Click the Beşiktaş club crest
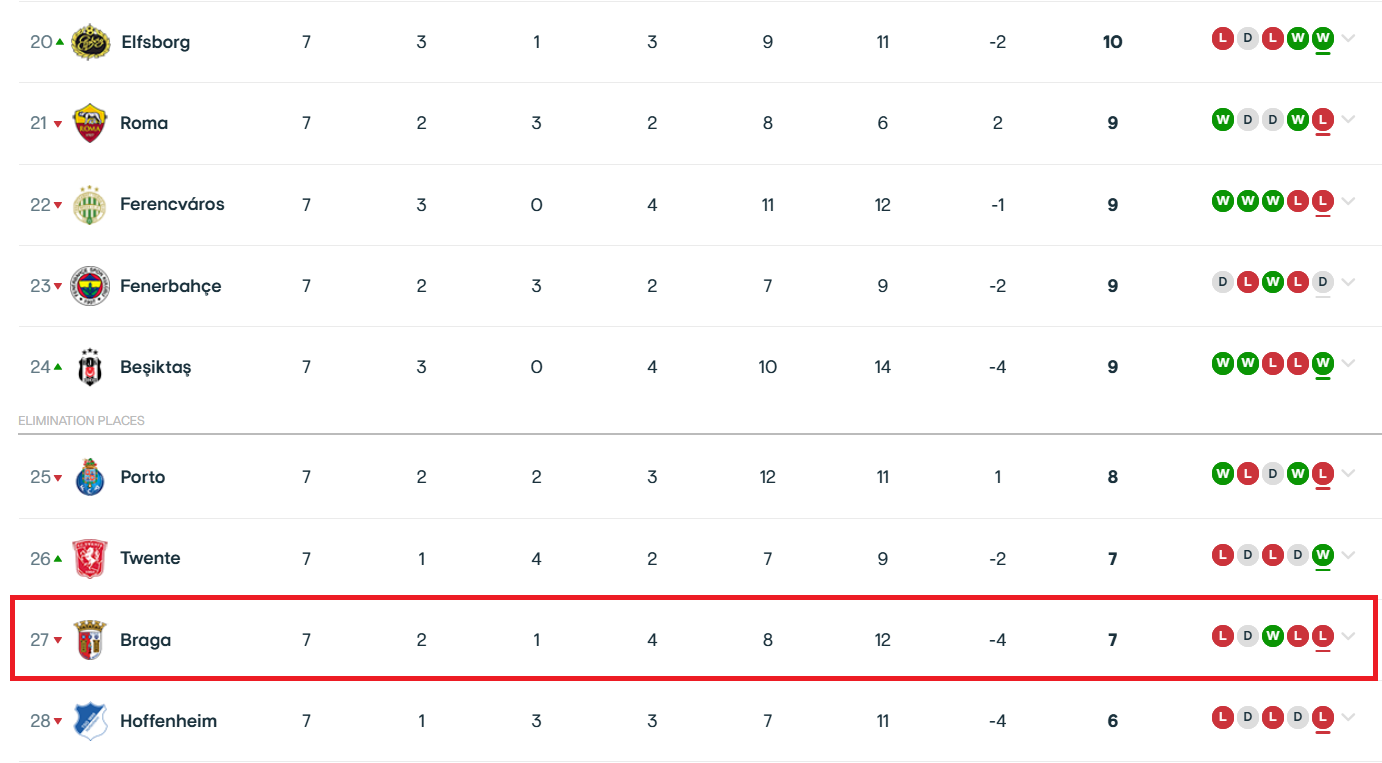This screenshot has width=1382, height=763. tap(89, 367)
